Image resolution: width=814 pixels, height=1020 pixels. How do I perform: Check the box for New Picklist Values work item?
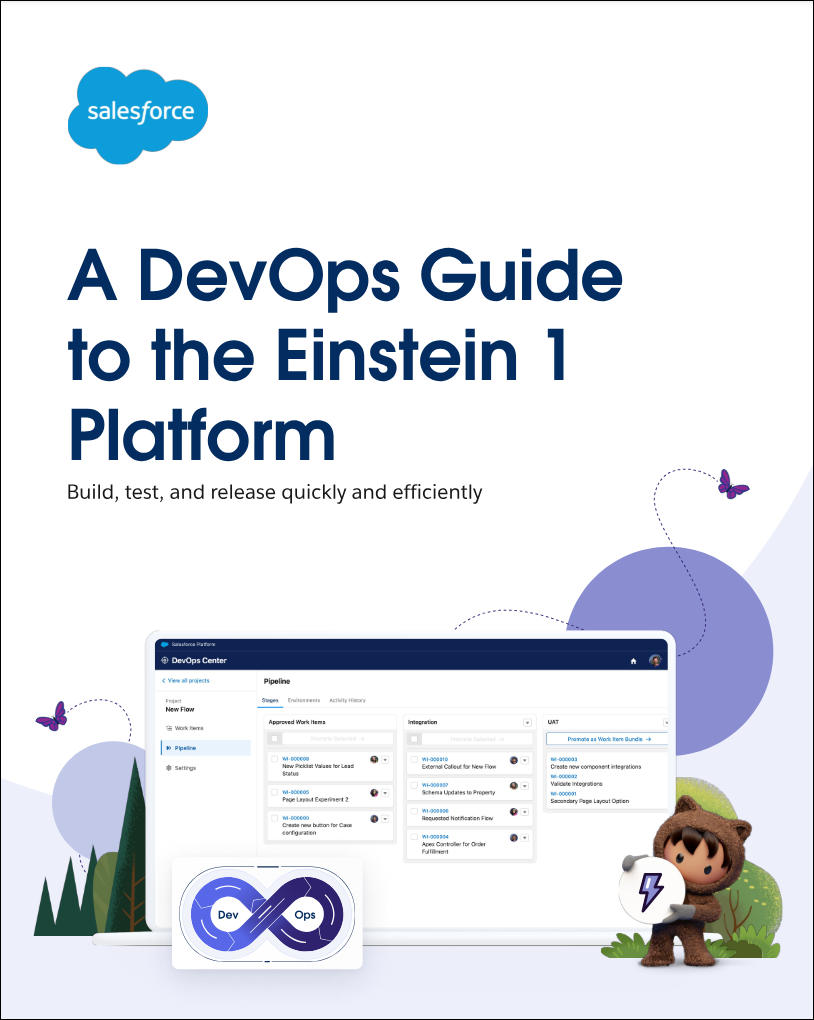pyautogui.click(x=274, y=760)
